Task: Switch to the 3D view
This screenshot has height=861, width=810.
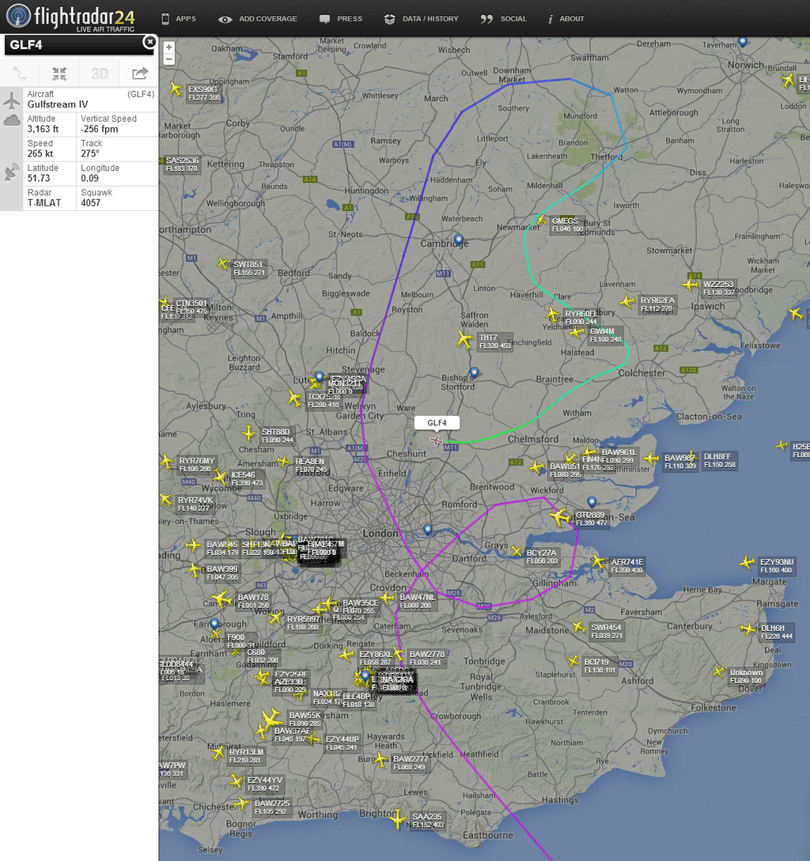Action: tap(99, 73)
